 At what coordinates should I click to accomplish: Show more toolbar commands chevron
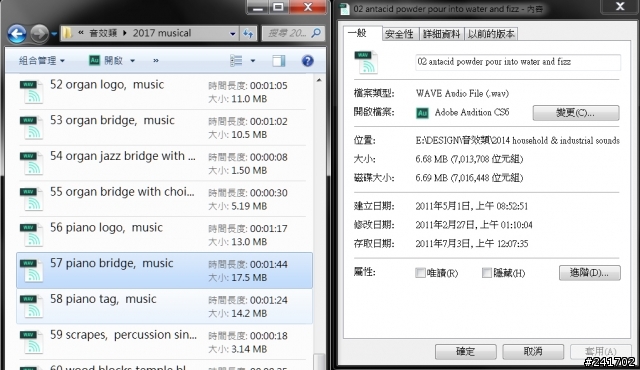click(156, 61)
